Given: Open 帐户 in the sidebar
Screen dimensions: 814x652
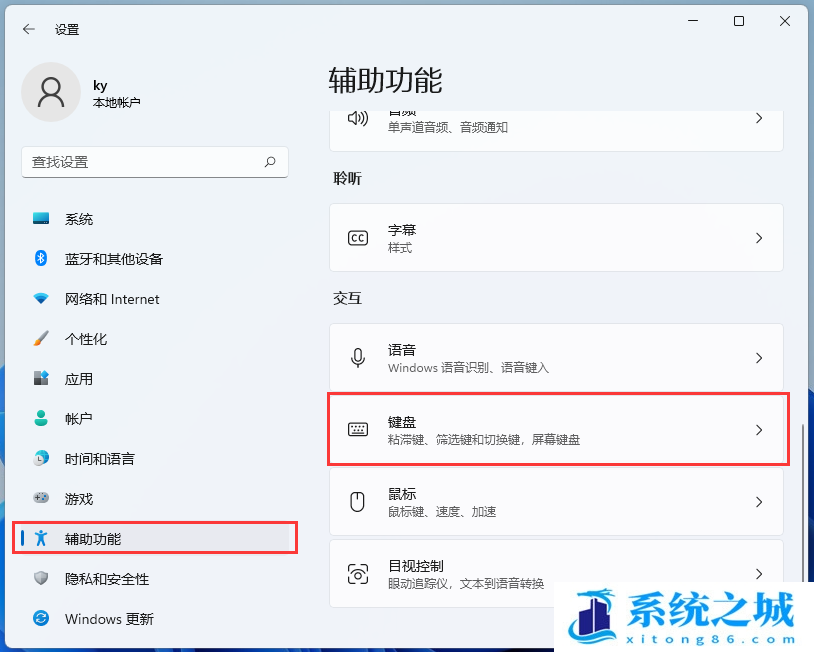Looking at the screenshot, I should click(155, 418).
